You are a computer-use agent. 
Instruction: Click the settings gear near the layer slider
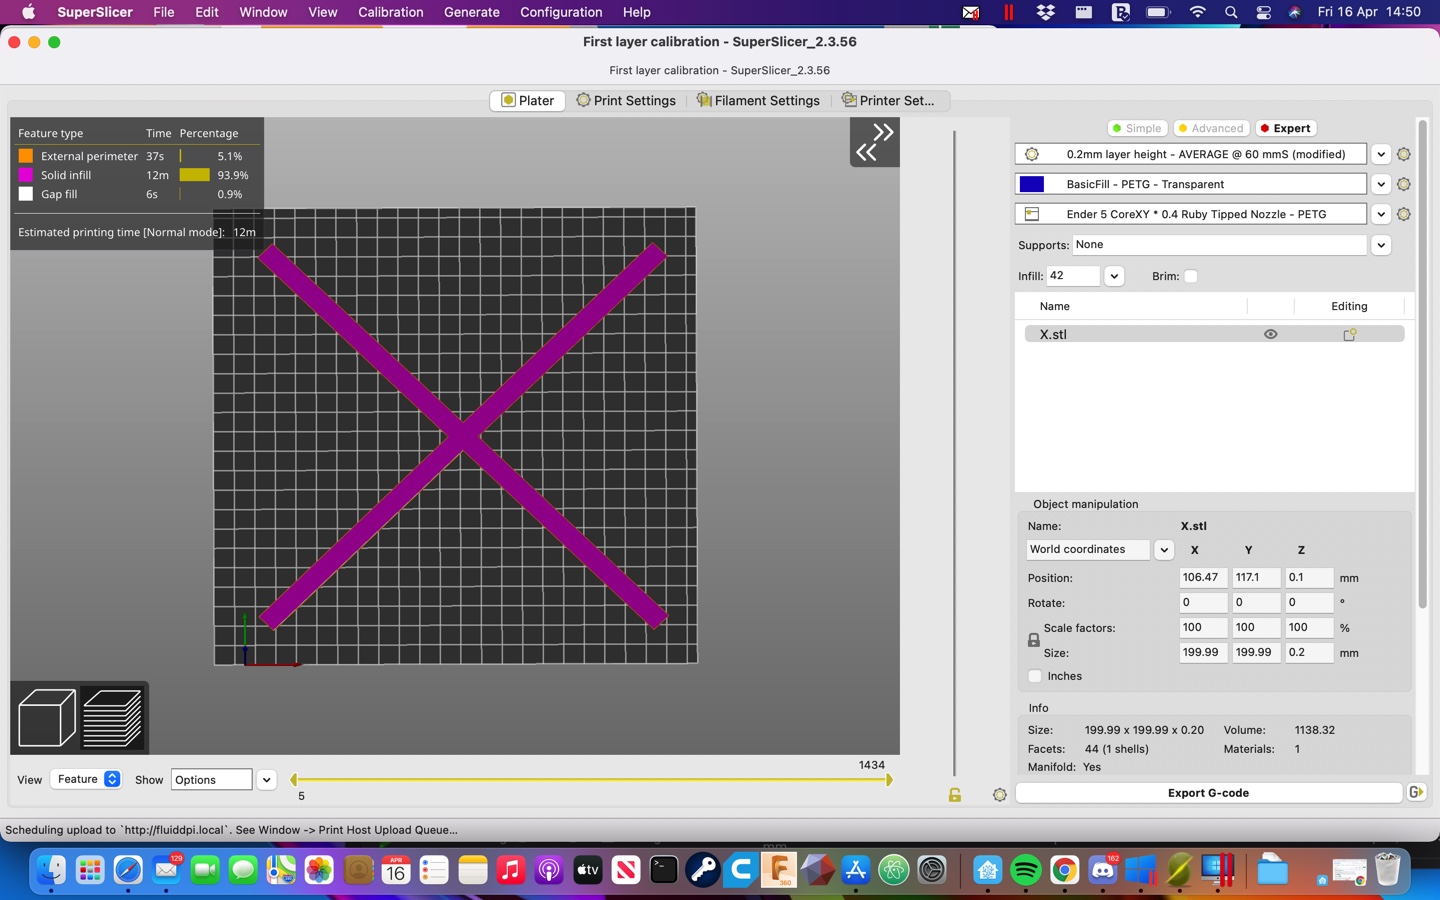[1000, 794]
